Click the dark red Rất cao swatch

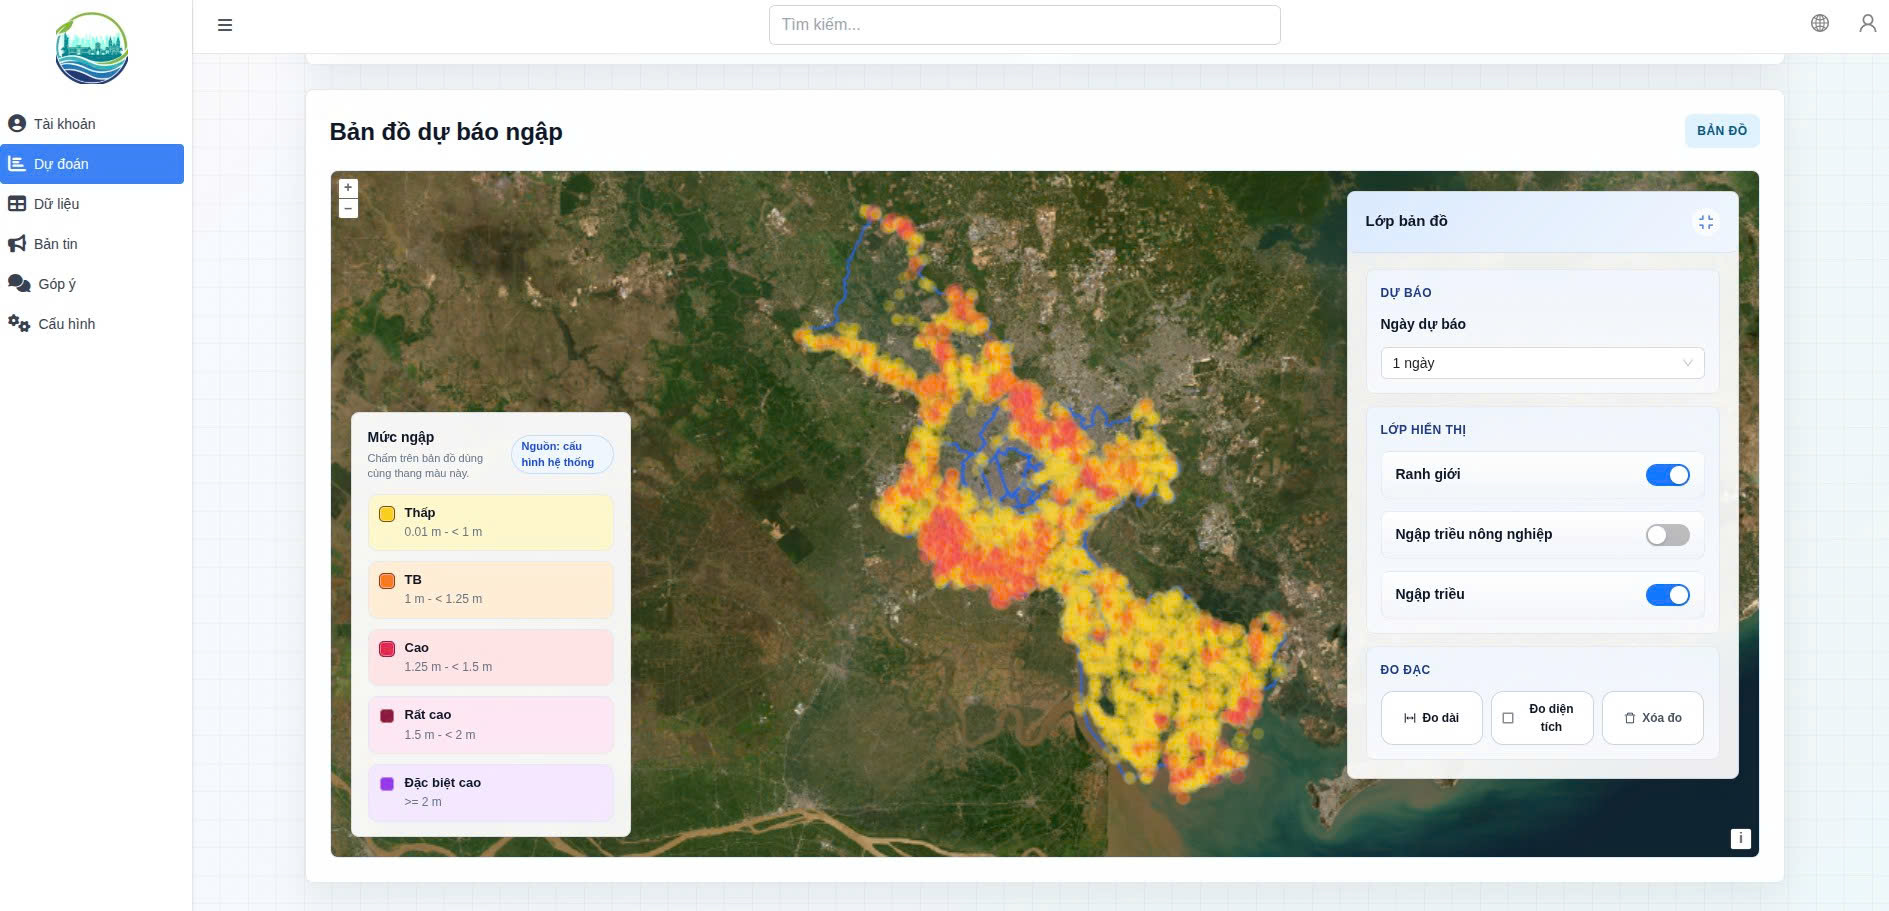tap(387, 716)
